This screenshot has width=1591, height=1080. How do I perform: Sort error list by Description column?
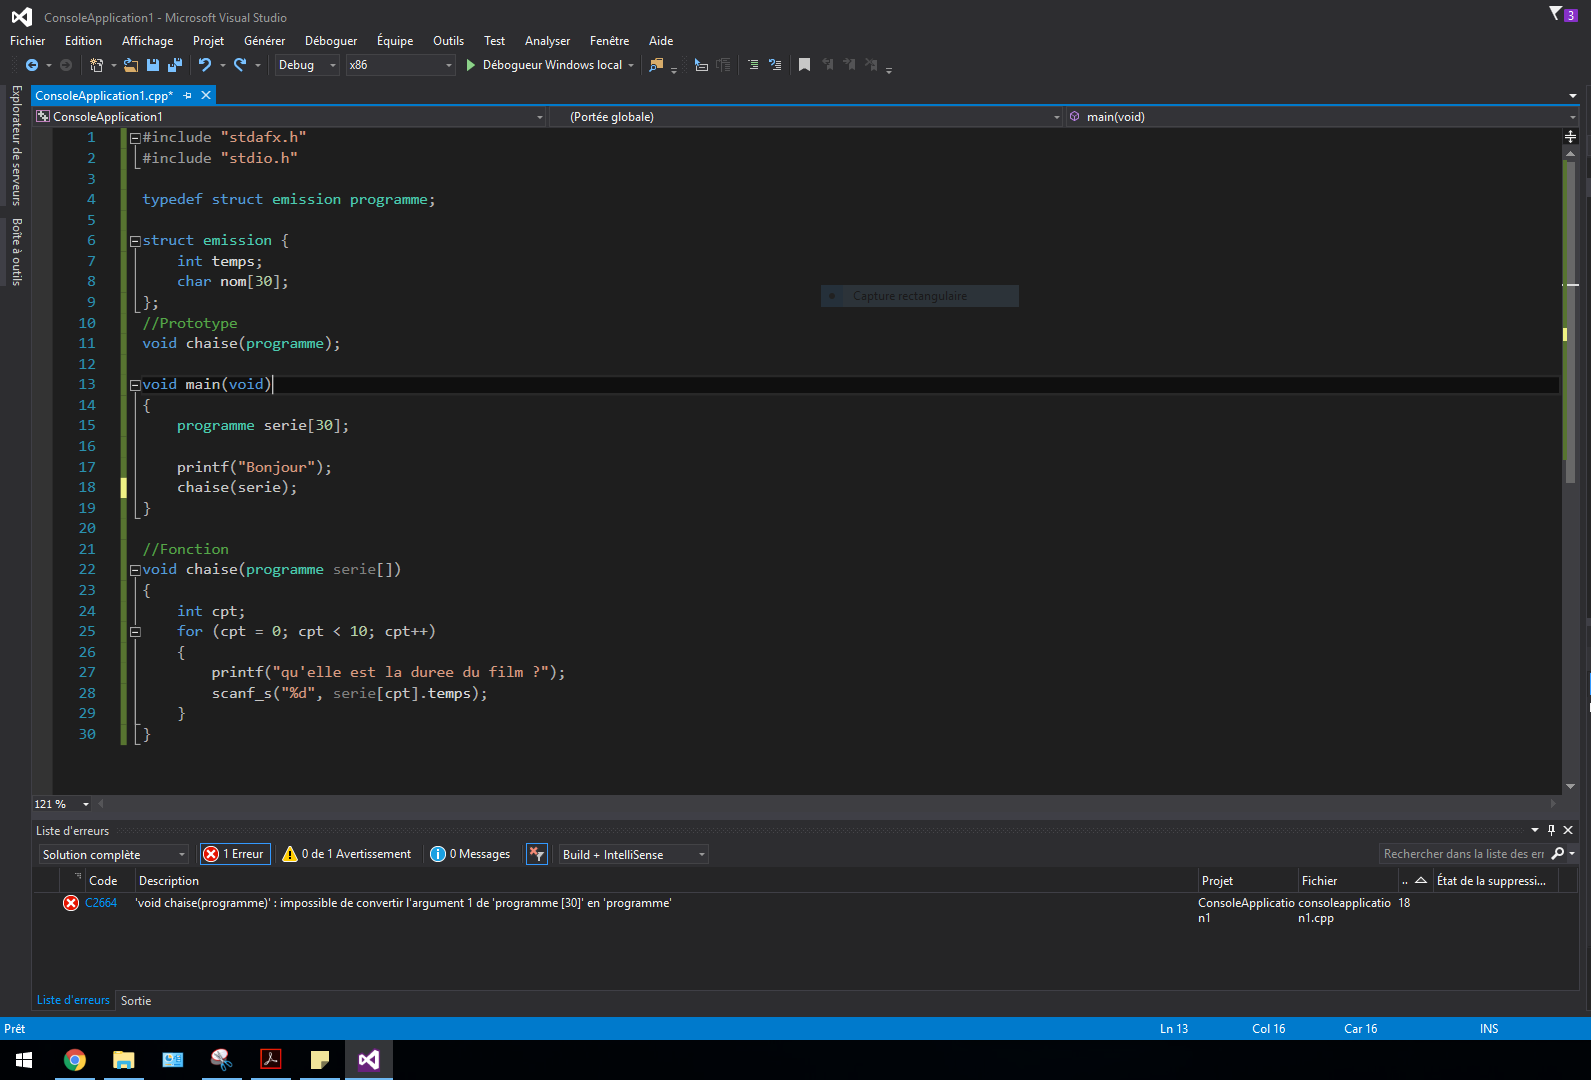click(666, 881)
